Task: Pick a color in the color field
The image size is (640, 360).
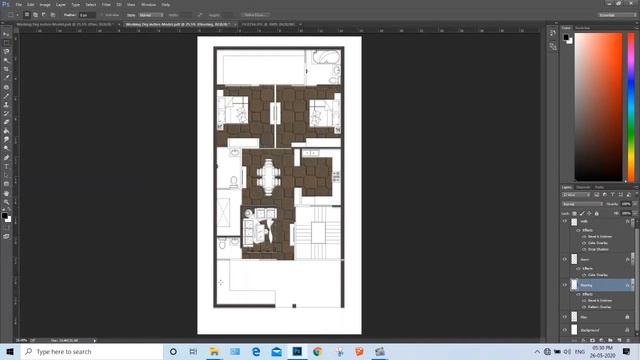Action: point(598,107)
